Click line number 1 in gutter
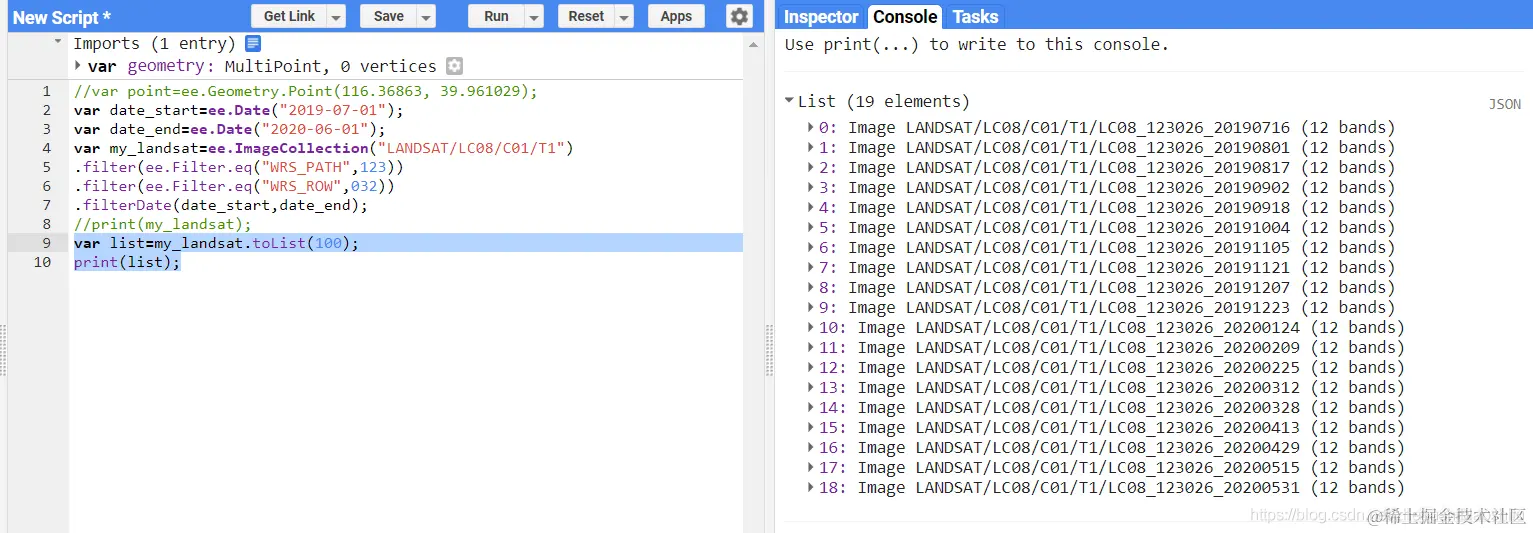Viewport: 1533px width, 533px height. (x=46, y=91)
